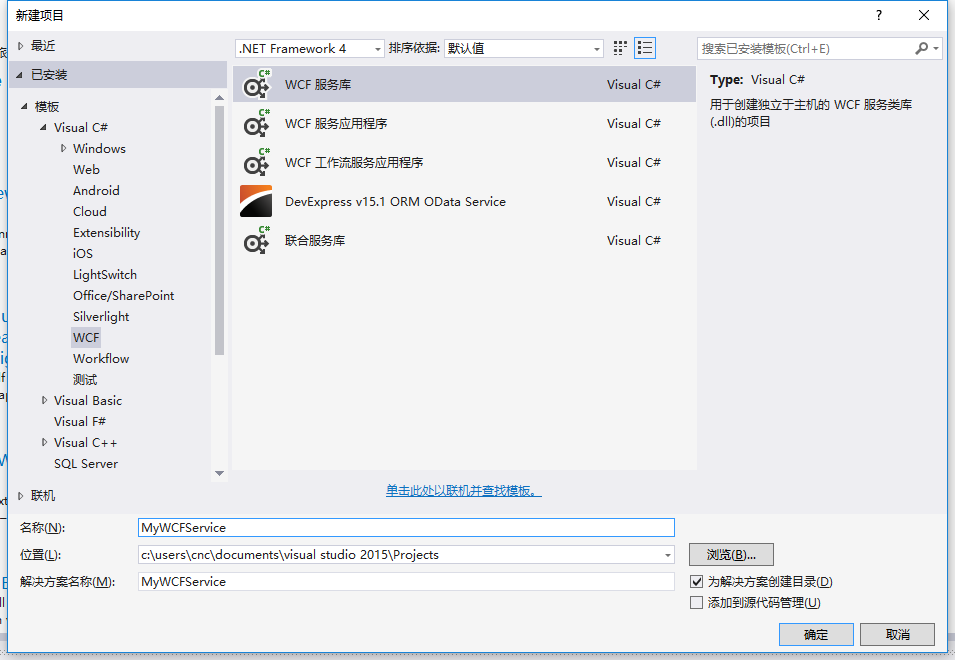Select LightSwitch in template tree
955x660 pixels.
tap(105, 275)
